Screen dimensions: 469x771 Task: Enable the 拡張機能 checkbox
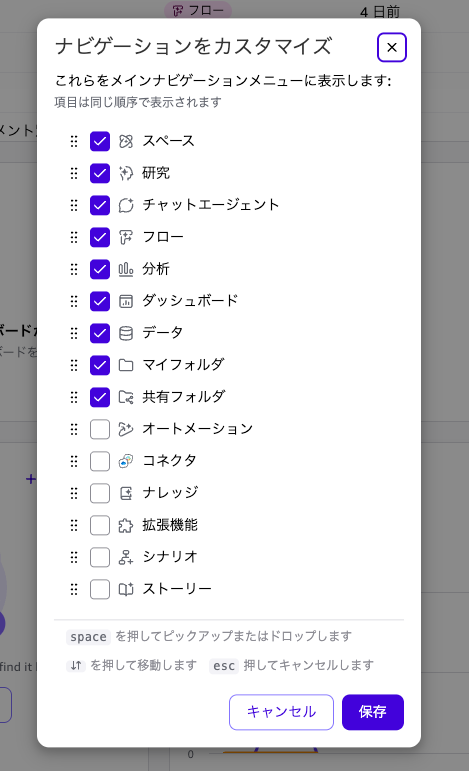100,526
